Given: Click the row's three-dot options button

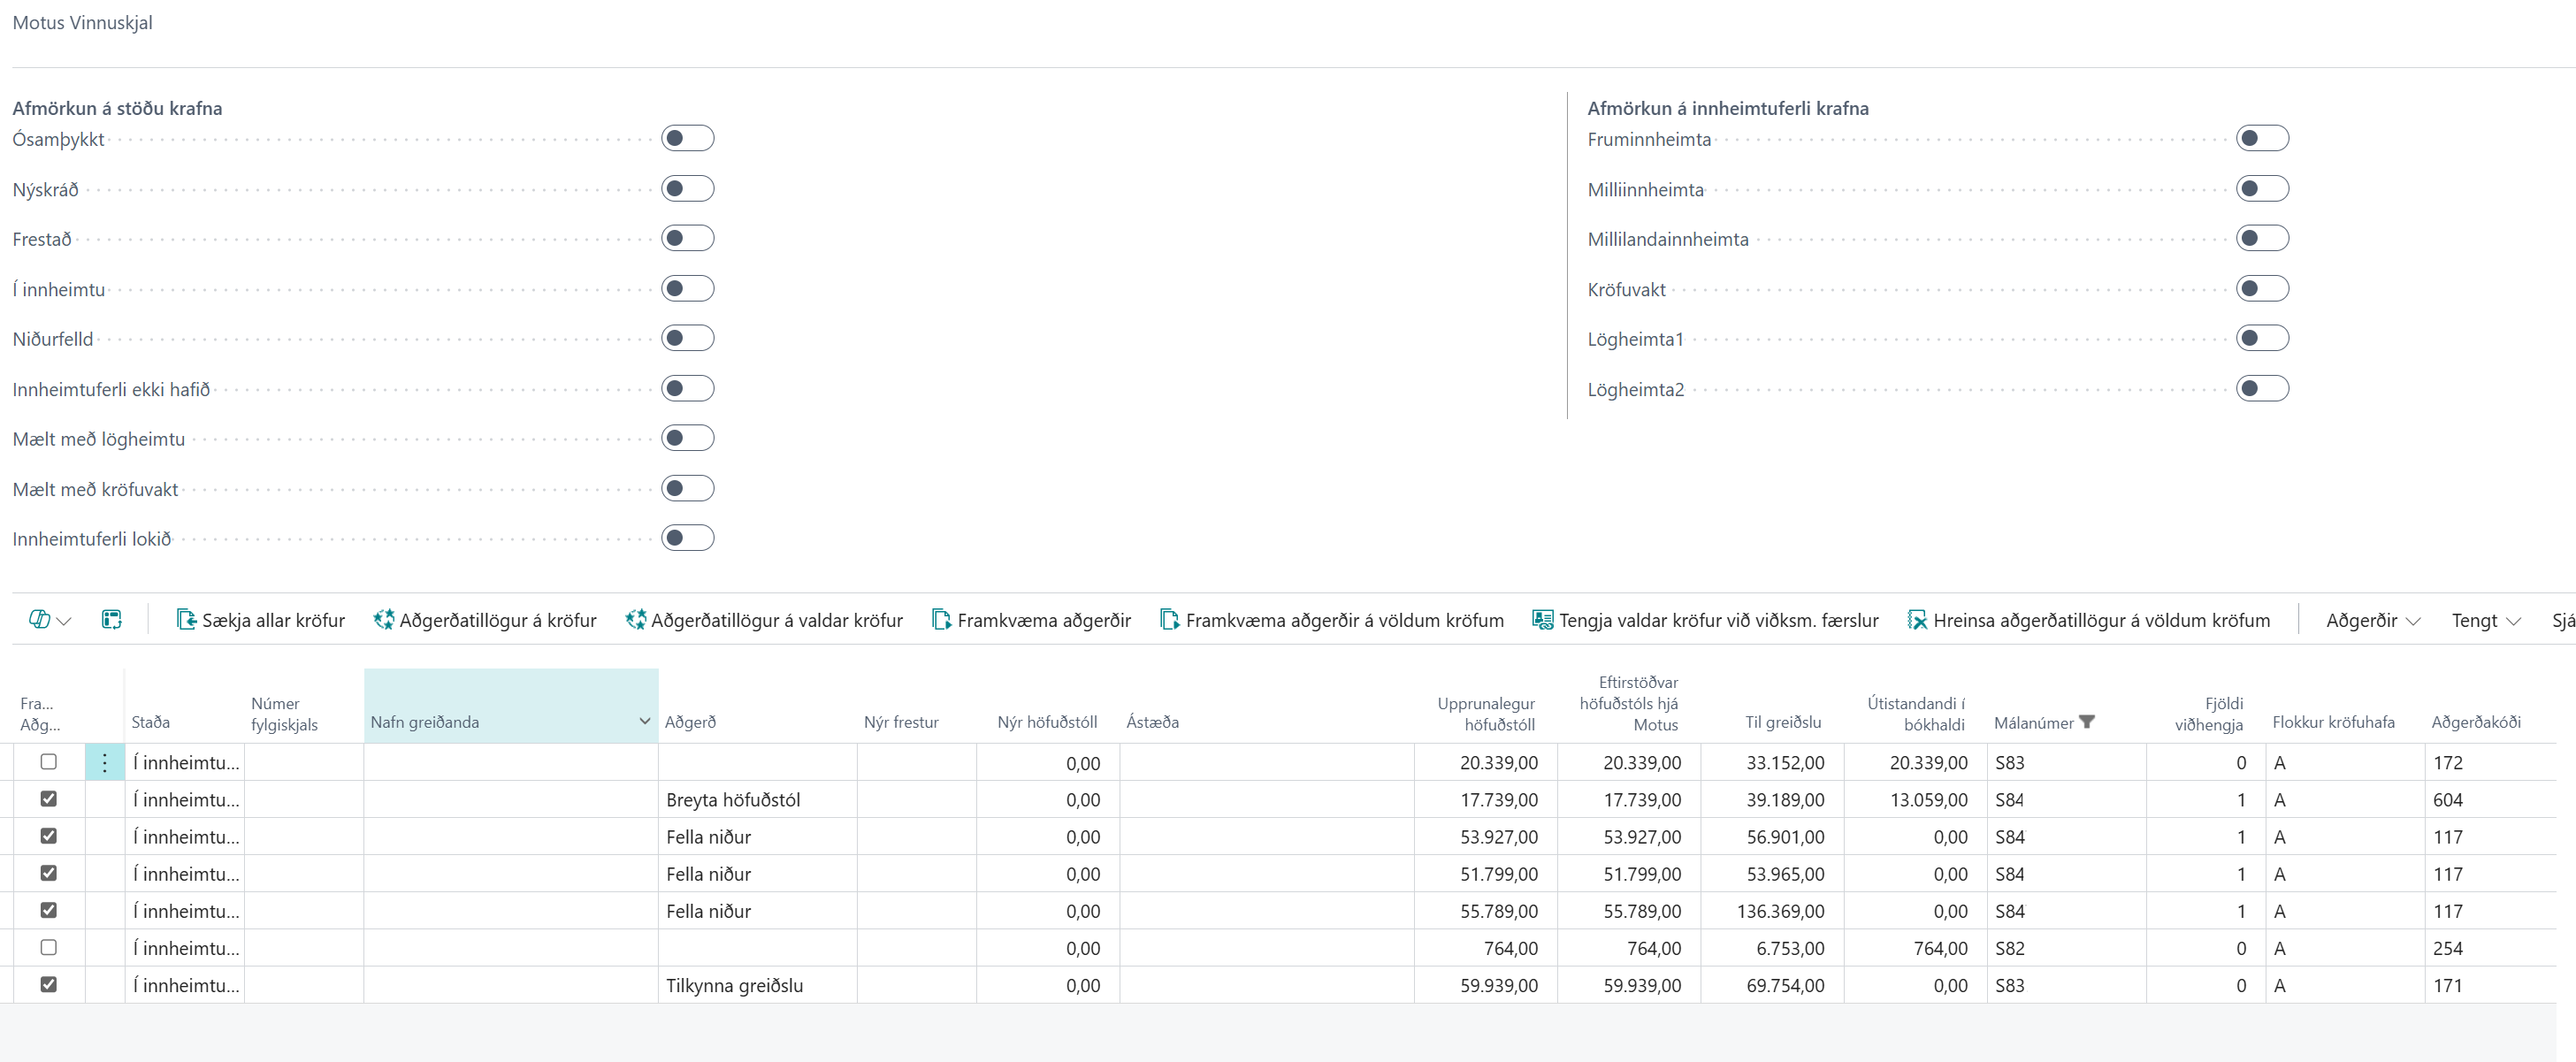Looking at the screenshot, I should click(105, 762).
